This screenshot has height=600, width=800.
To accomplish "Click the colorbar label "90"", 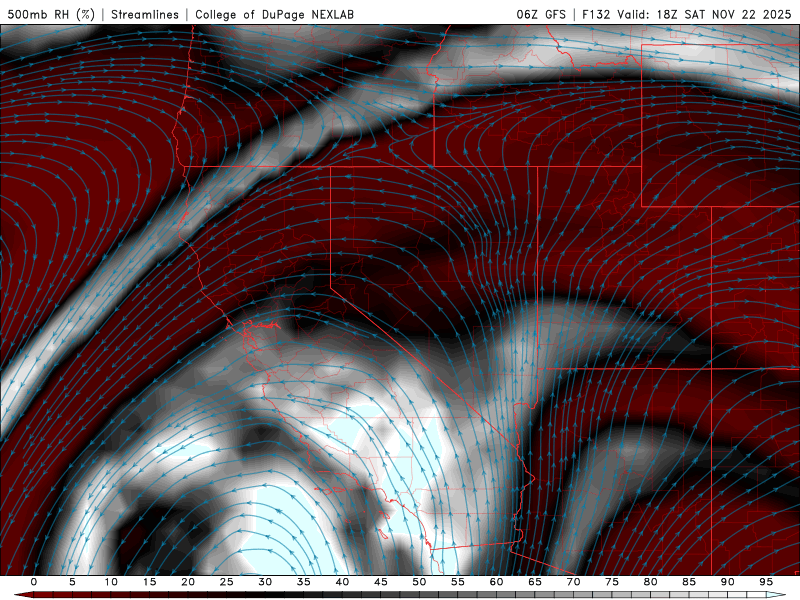I will tap(727, 582).
